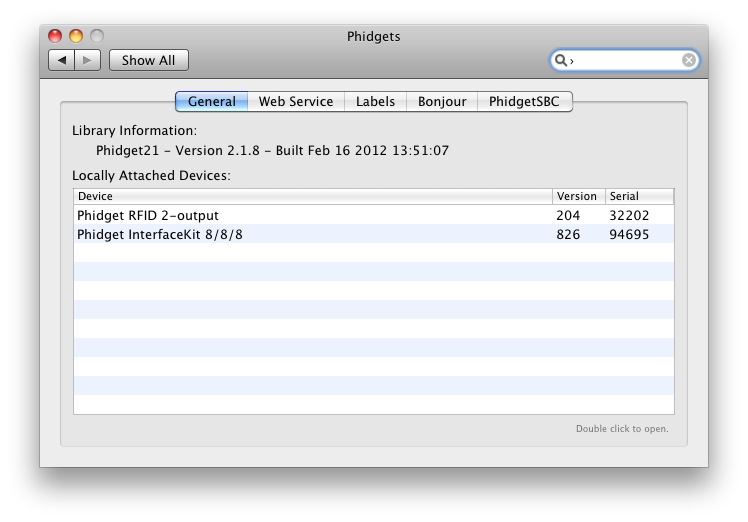Viewport: 748px width, 522px height.
Task: Click version value 204
Action: click(568, 215)
